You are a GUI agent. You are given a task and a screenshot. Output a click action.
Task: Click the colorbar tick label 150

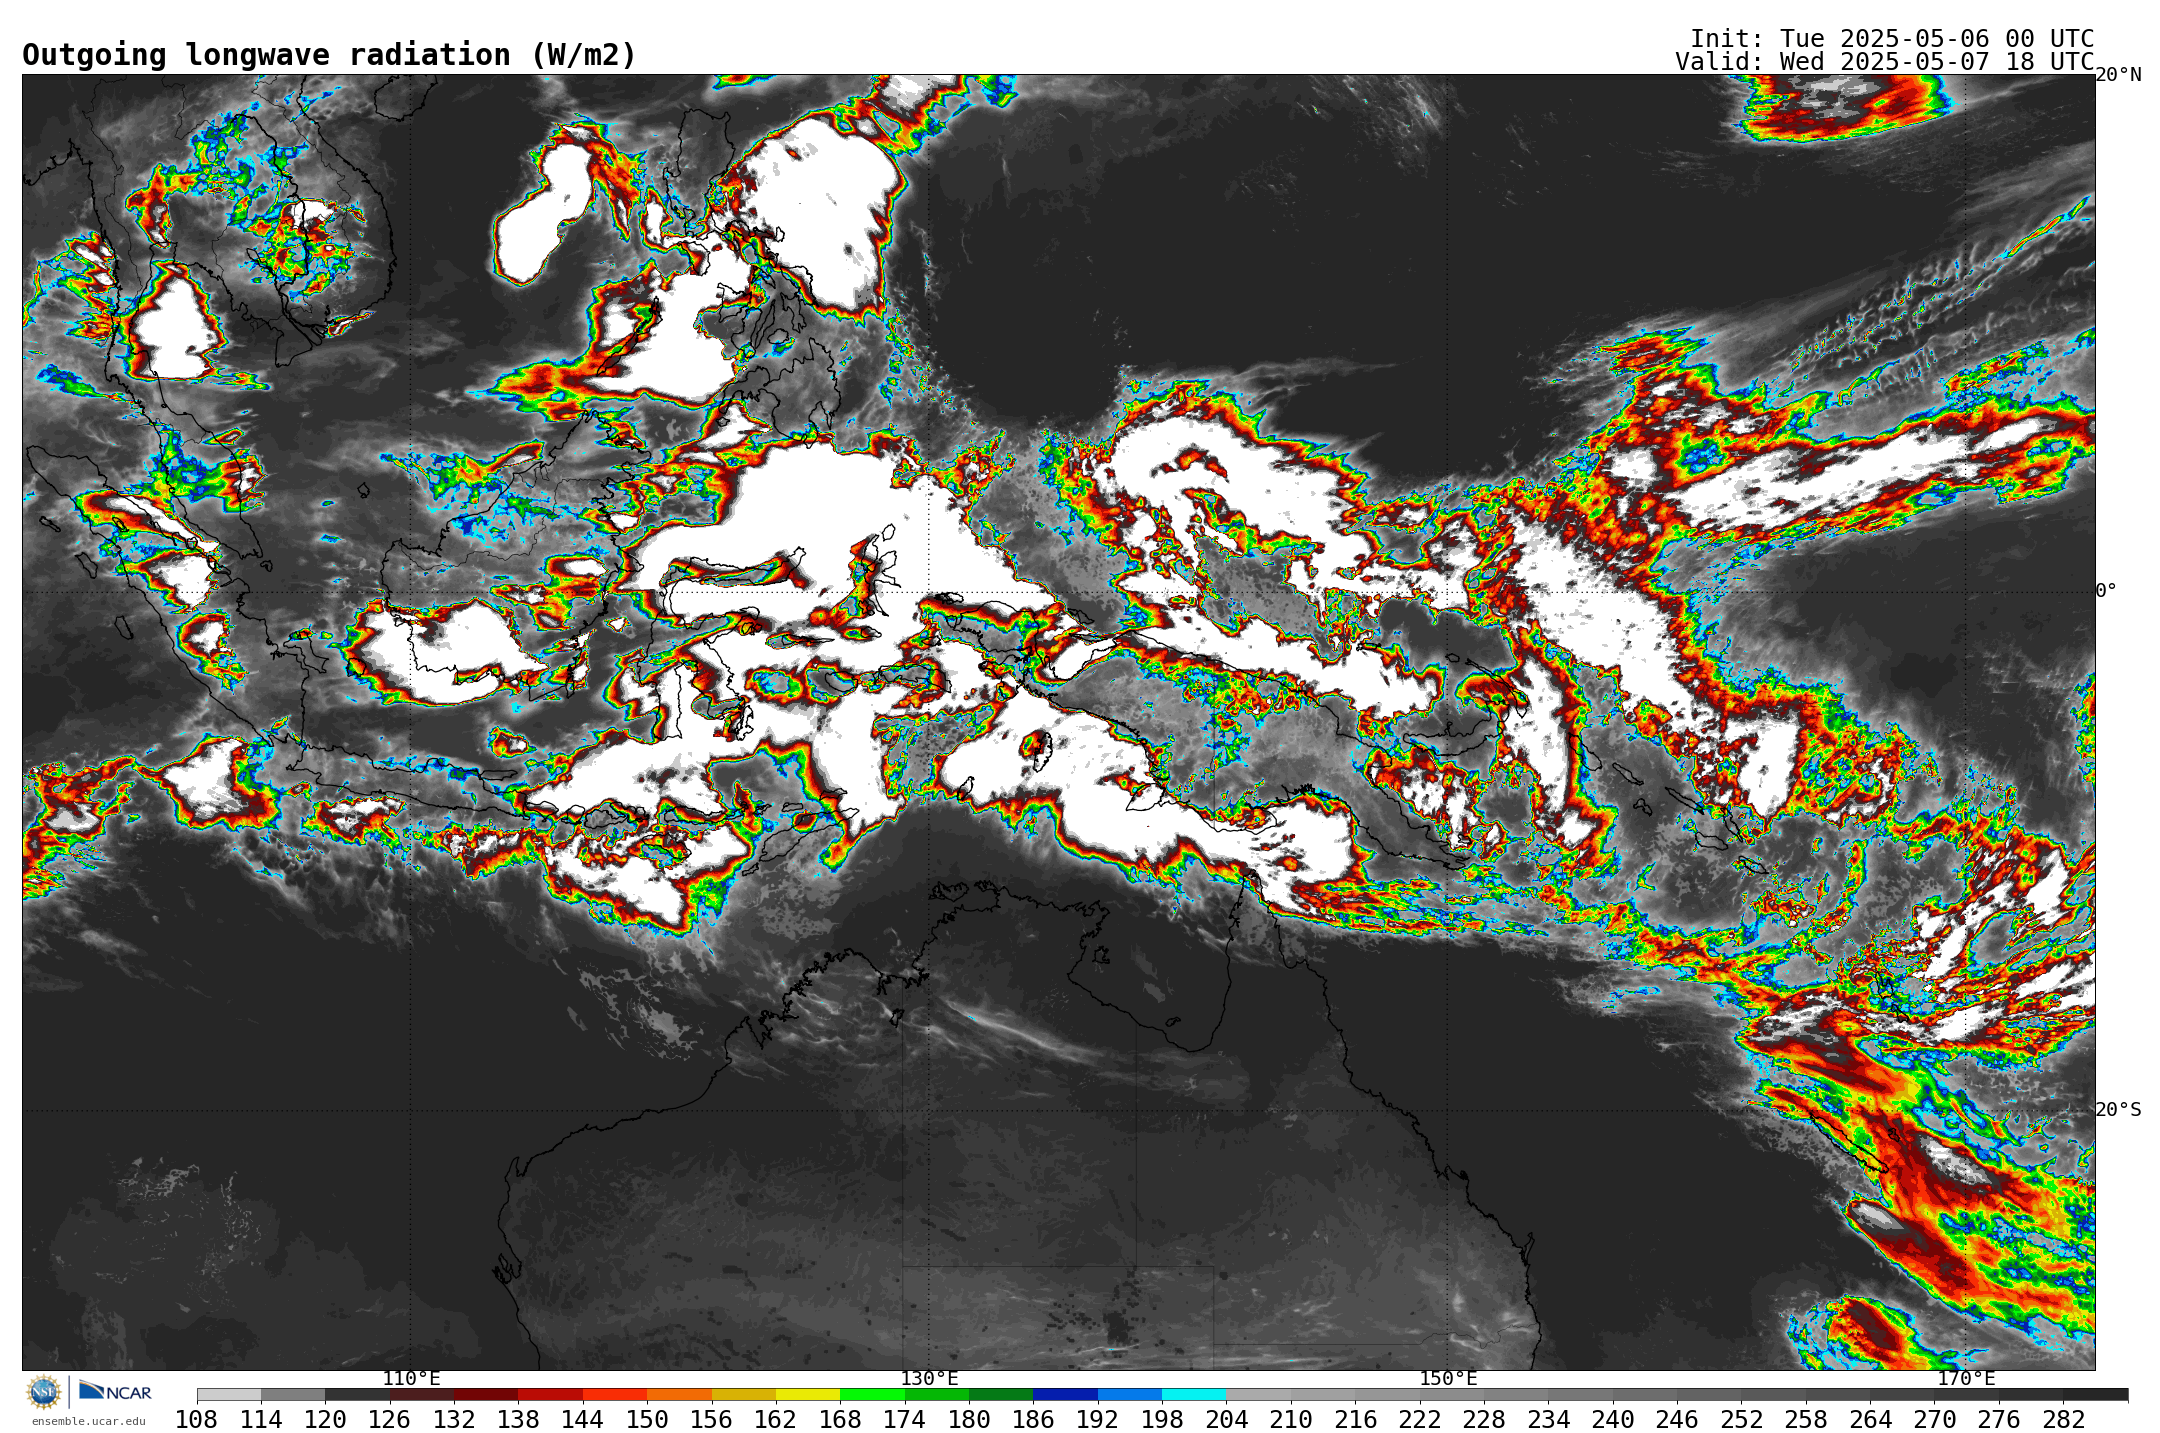pyautogui.click(x=647, y=1420)
